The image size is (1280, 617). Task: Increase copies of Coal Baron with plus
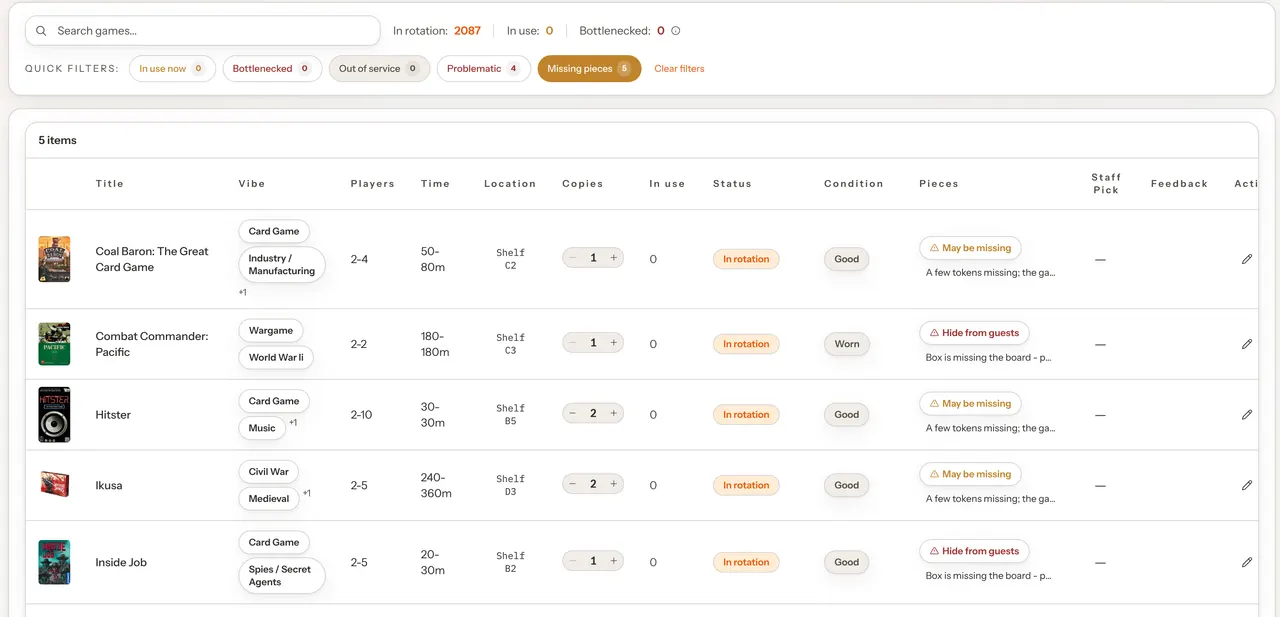click(x=614, y=258)
